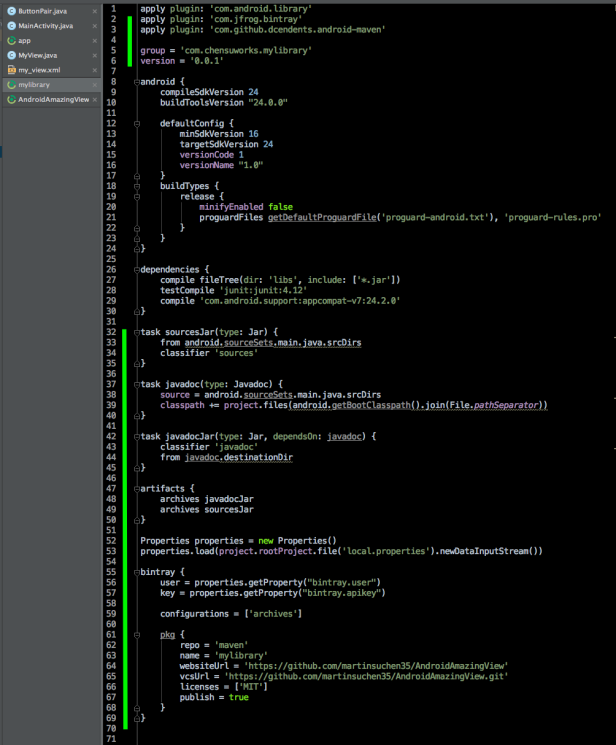
Task: Fold the artifacts block on line 47
Action: pyautogui.click(x=137, y=489)
